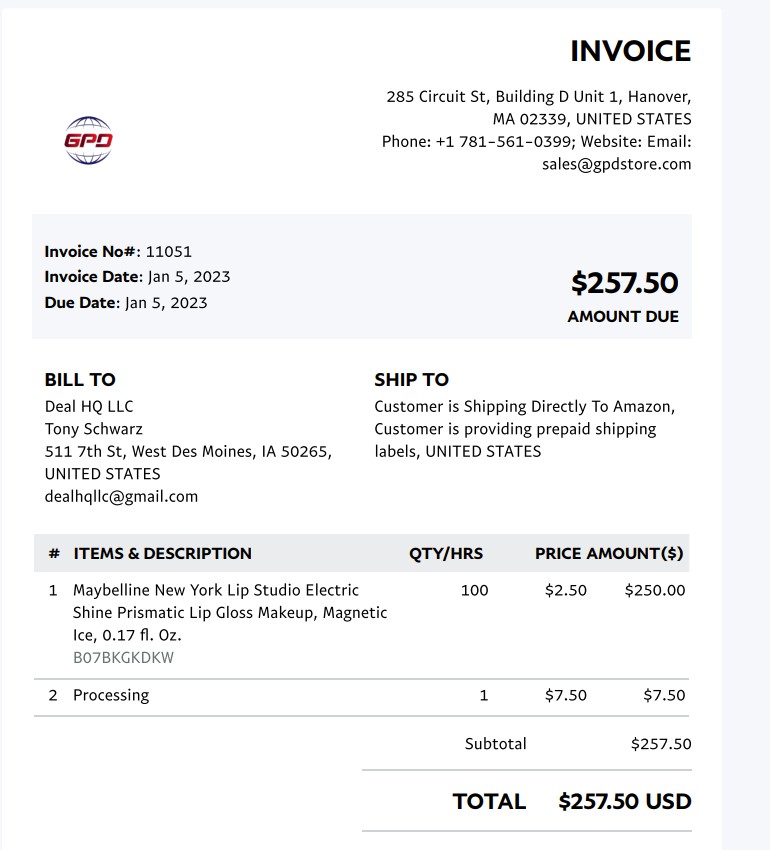Open the sales@gpdstore.com email address

pos(617,164)
